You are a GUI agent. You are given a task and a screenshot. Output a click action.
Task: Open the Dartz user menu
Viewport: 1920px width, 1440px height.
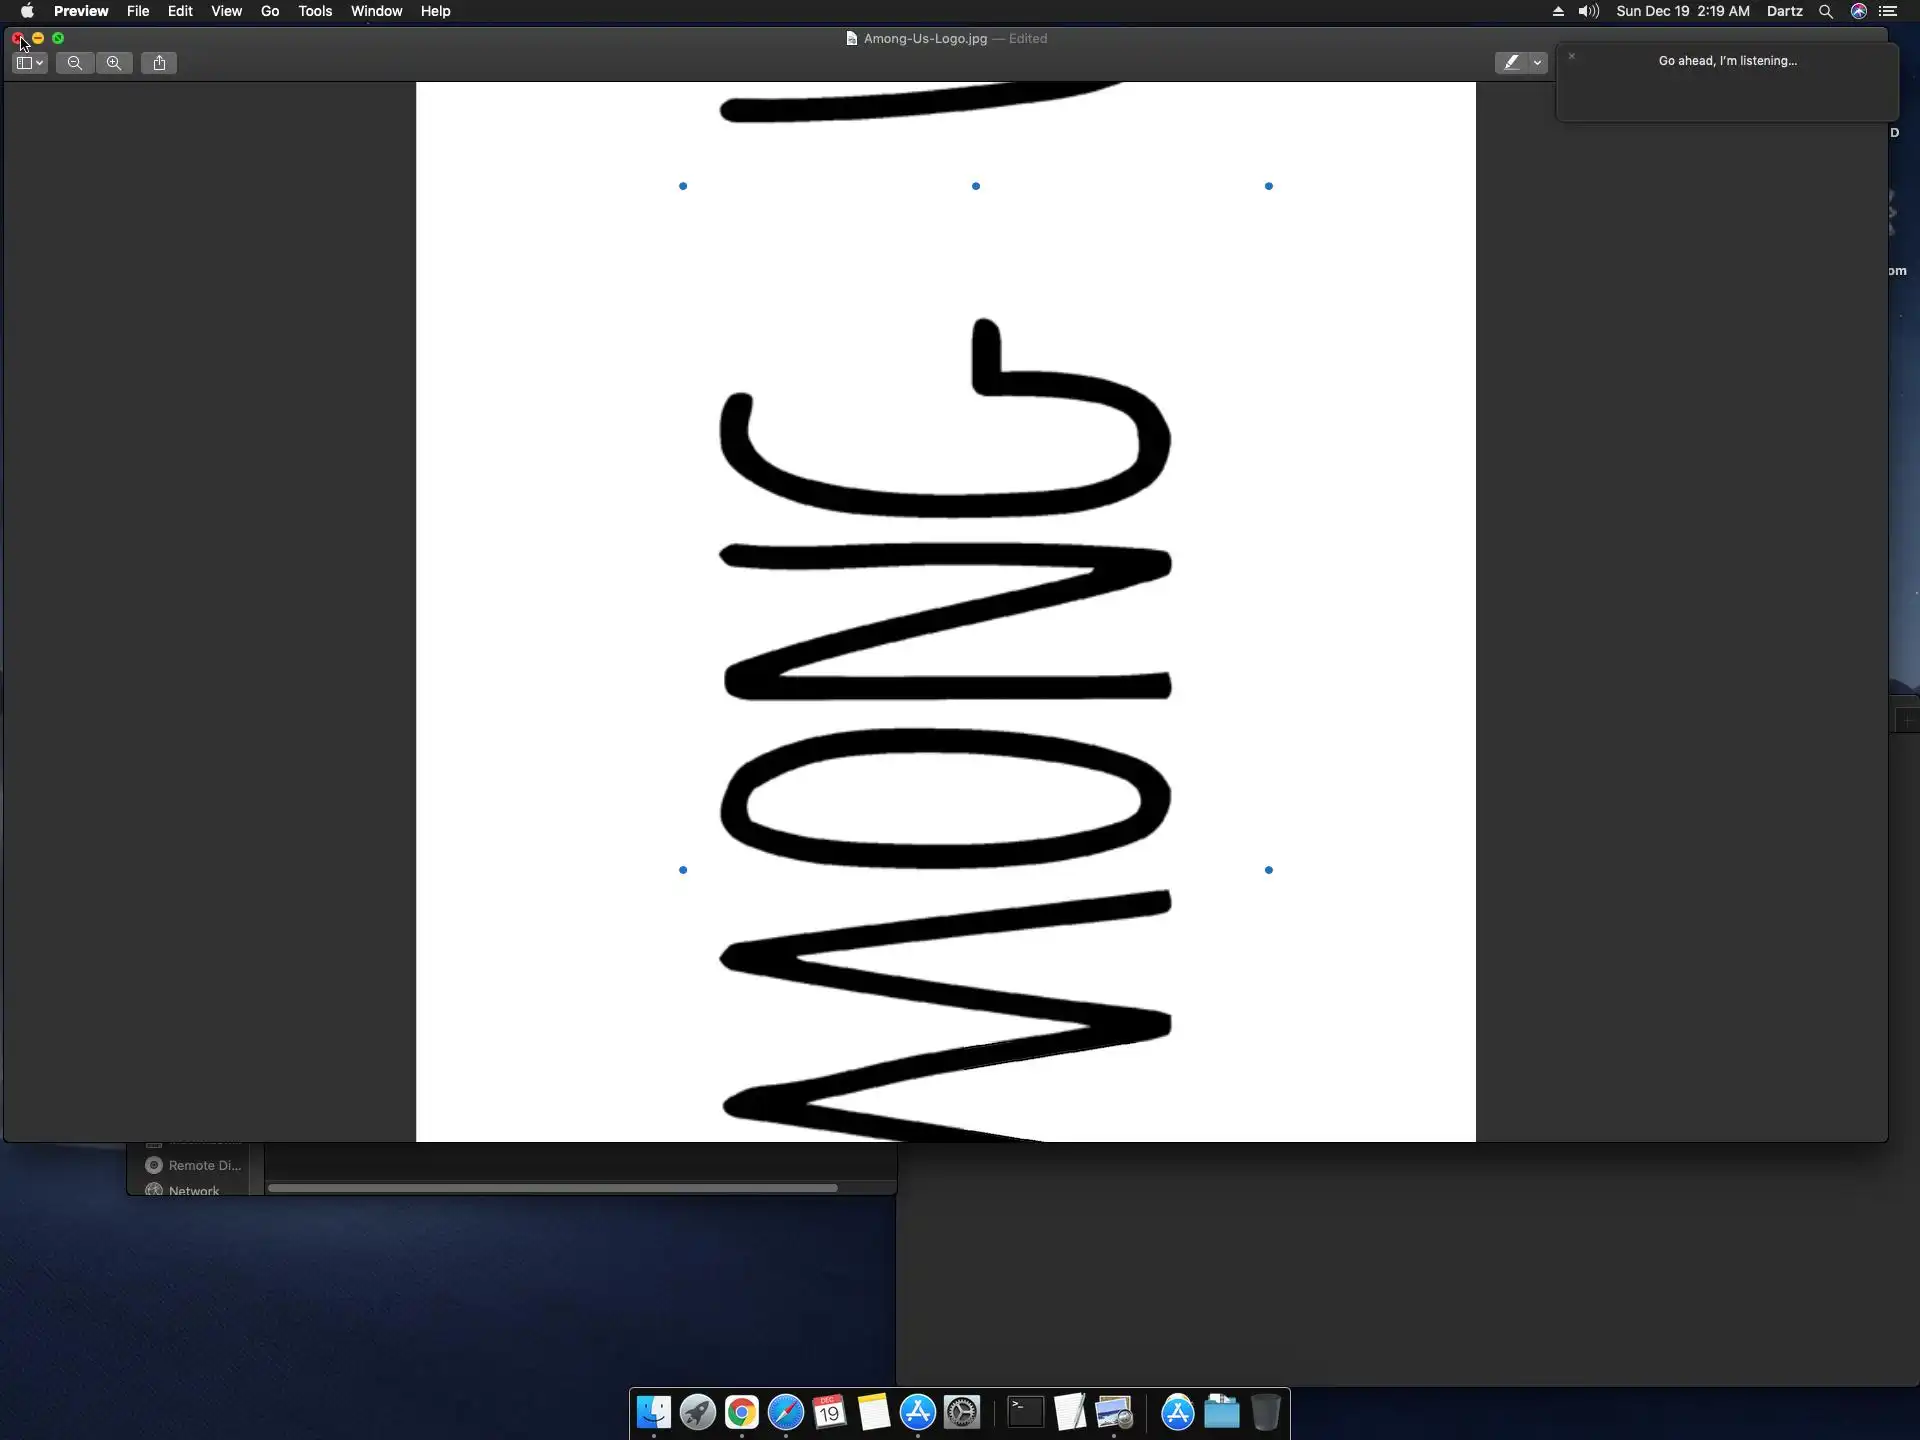point(1784,11)
